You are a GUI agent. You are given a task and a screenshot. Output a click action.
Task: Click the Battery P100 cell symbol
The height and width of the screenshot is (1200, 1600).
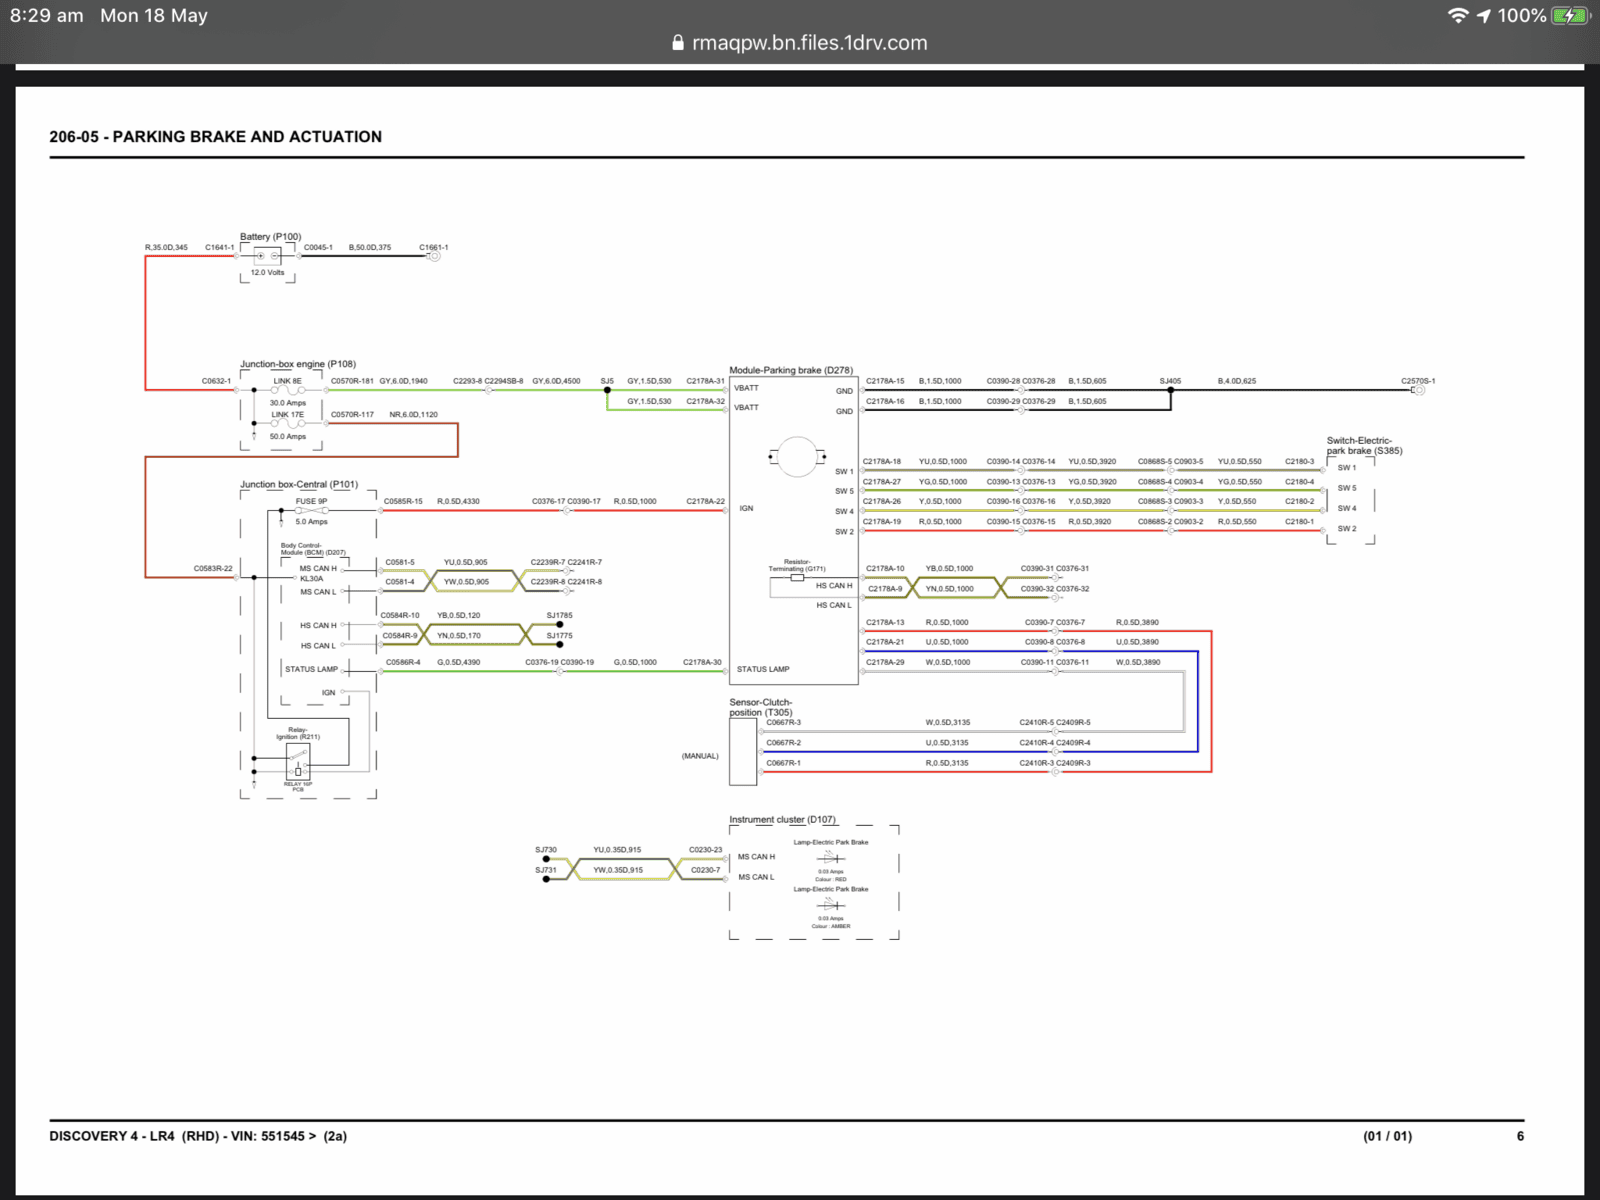point(267,256)
